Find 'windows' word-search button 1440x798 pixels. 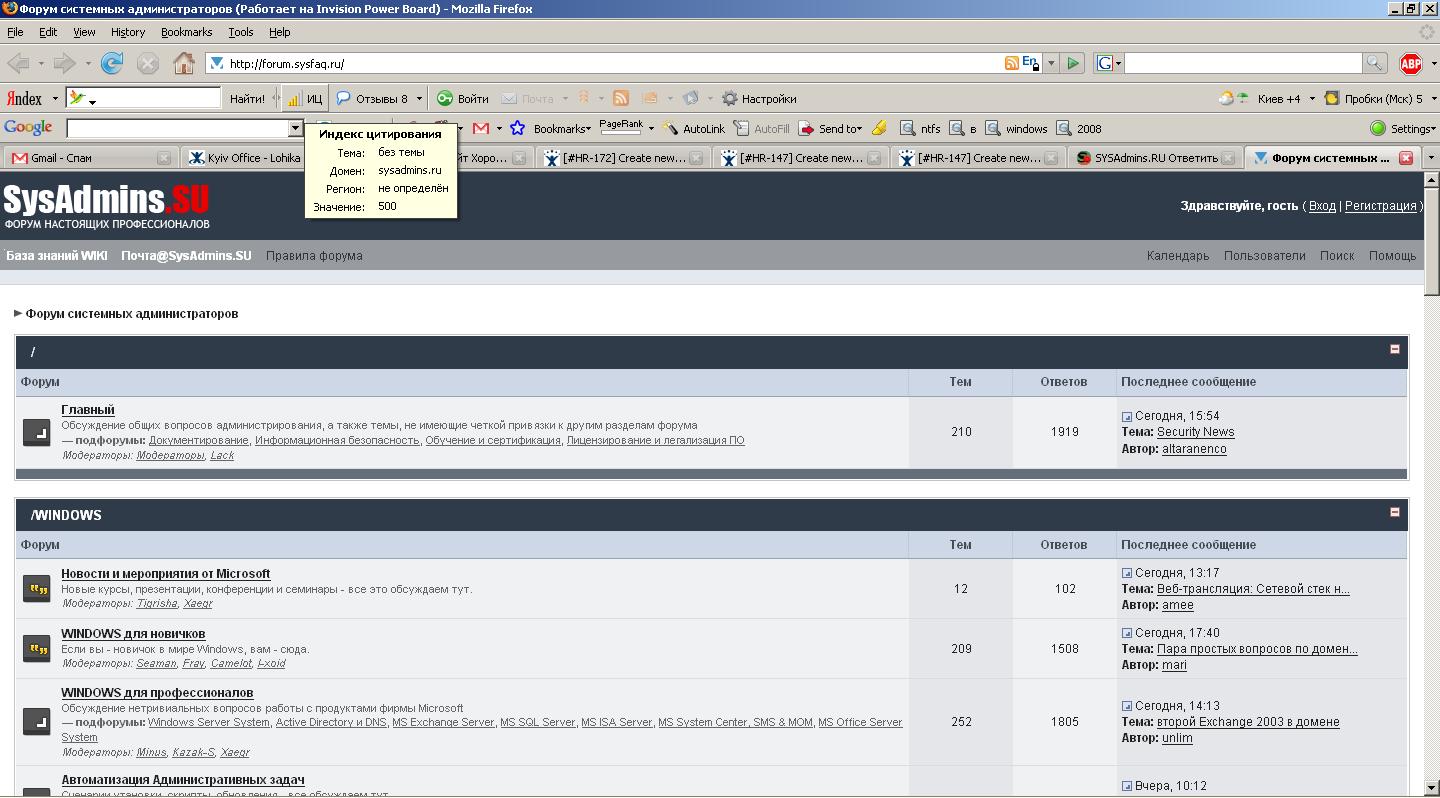[x=1017, y=128]
